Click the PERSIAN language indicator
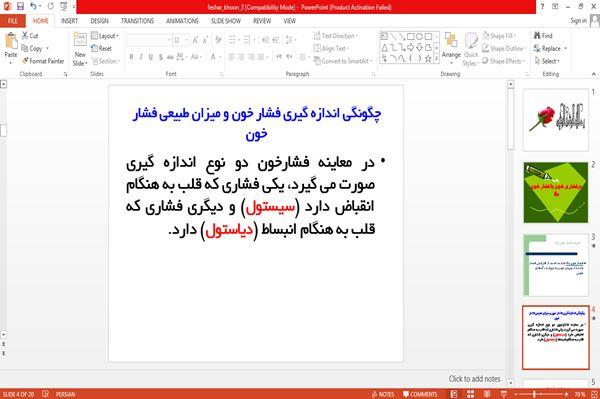This screenshot has width=600, height=399. pyautogui.click(x=65, y=394)
